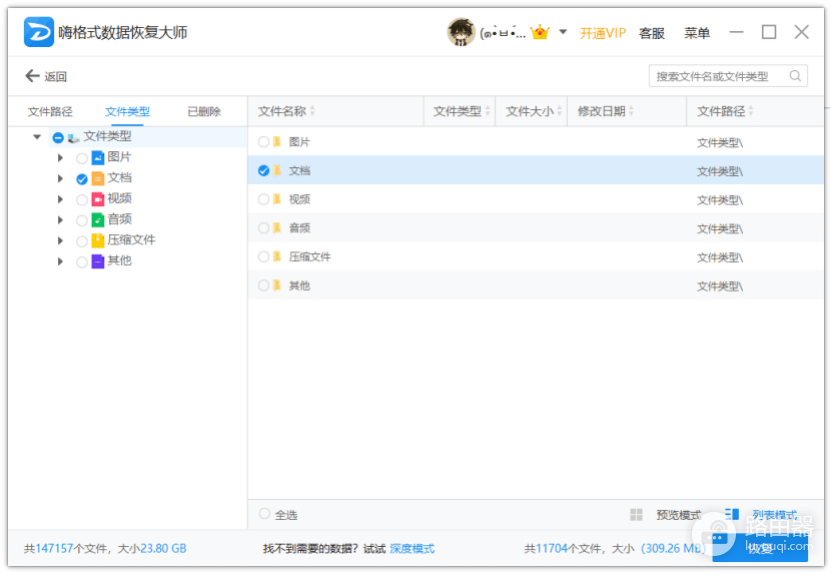
Task: Switch to 预览模式 view
Action: 679,515
